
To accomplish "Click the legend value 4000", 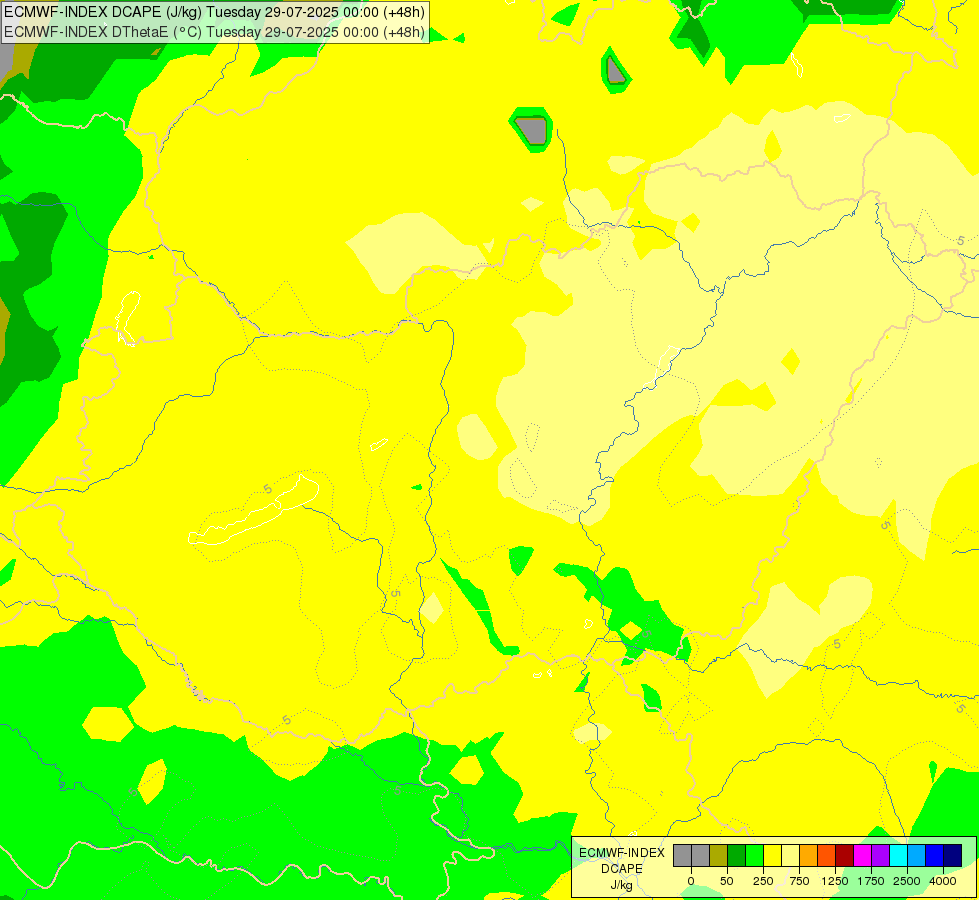I will tap(943, 881).
